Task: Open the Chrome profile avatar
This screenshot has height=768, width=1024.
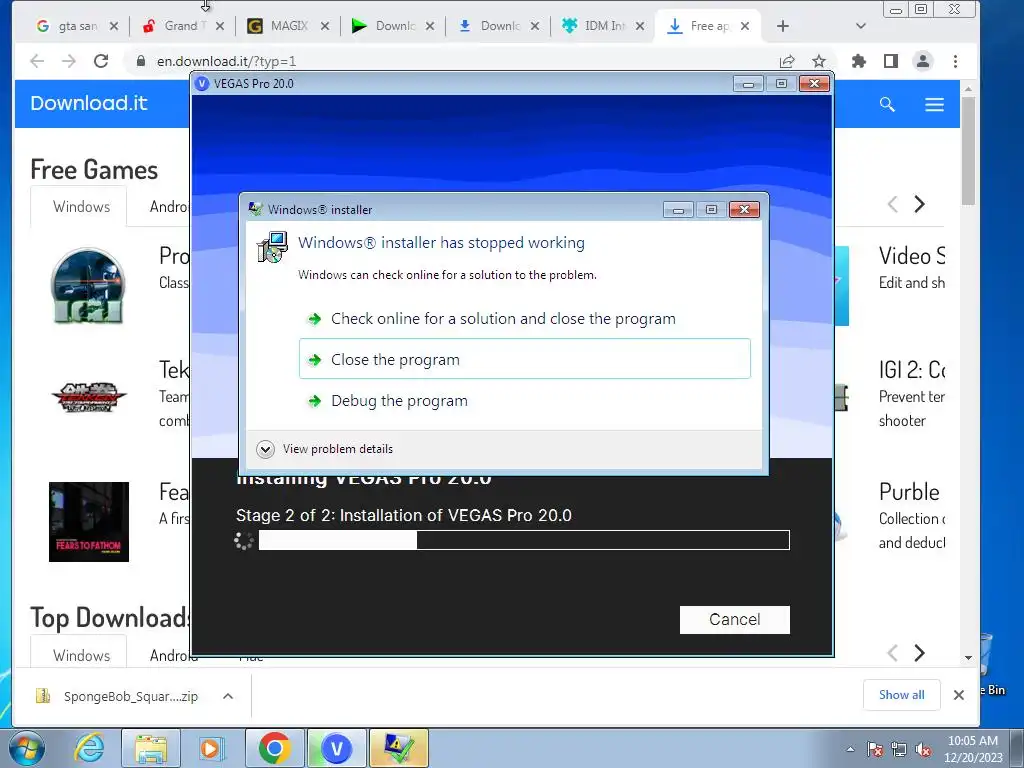Action: coord(923,61)
